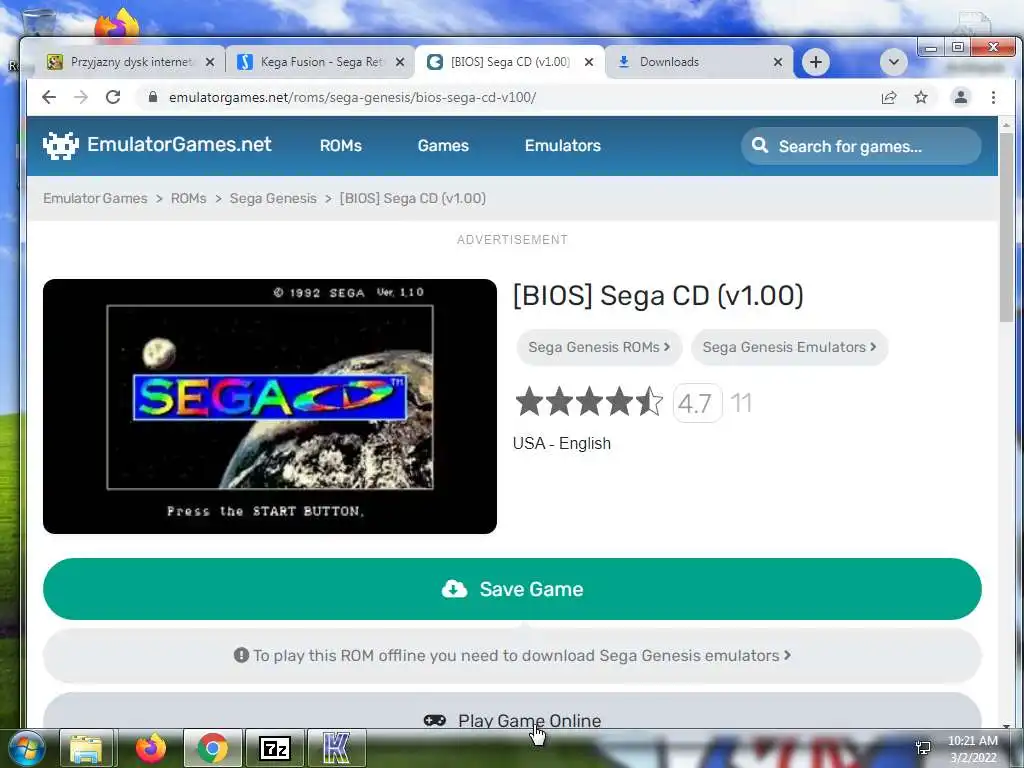Viewport: 1024px width, 768px height.
Task: Click the address bar URL field
Action: point(509,97)
